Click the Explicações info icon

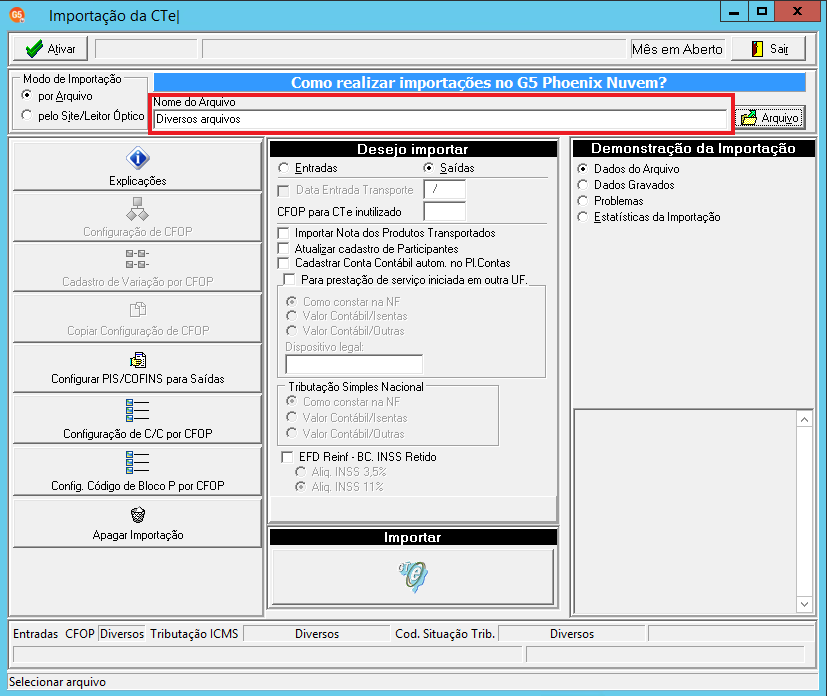click(138, 158)
